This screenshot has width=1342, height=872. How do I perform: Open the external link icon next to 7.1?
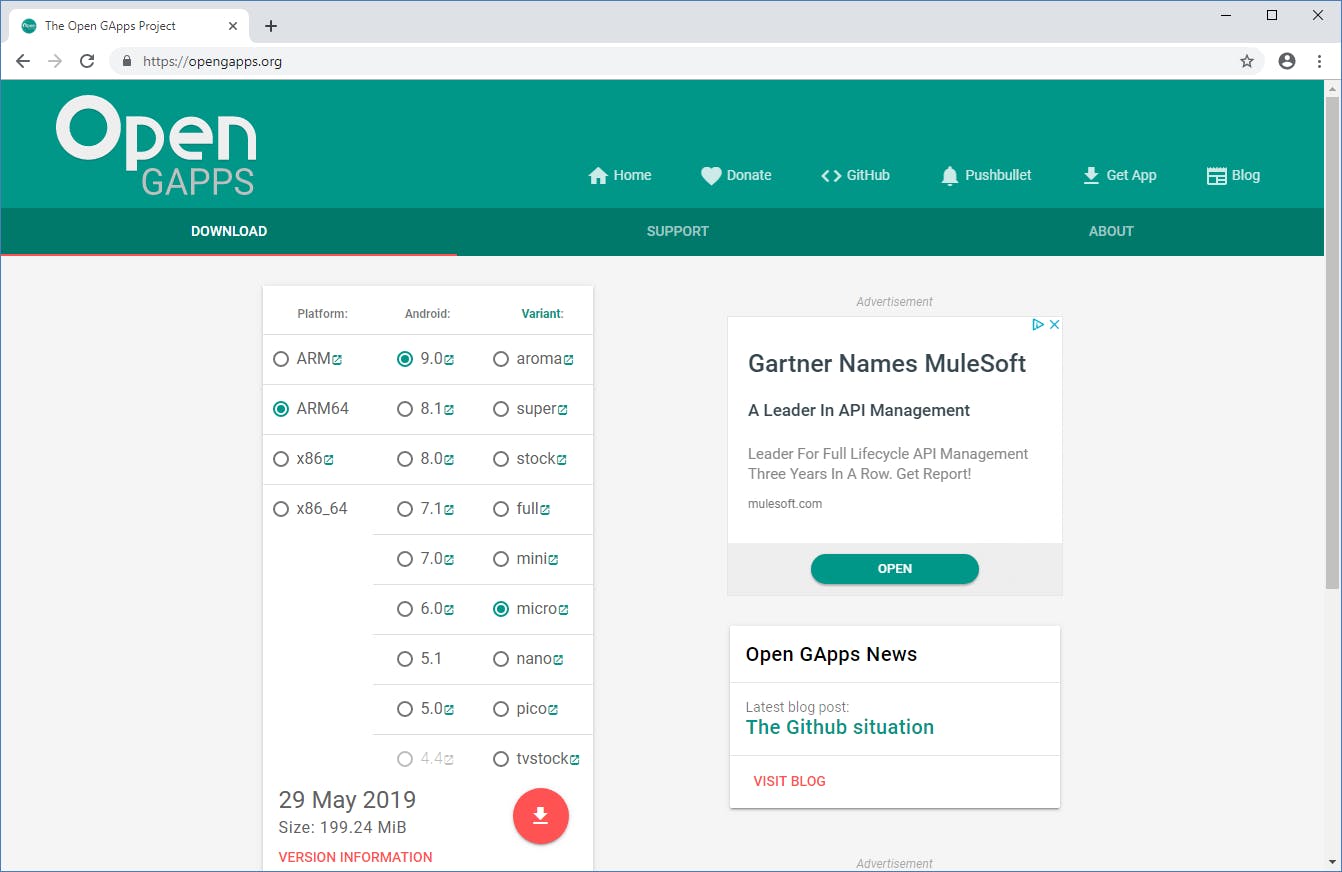click(449, 510)
